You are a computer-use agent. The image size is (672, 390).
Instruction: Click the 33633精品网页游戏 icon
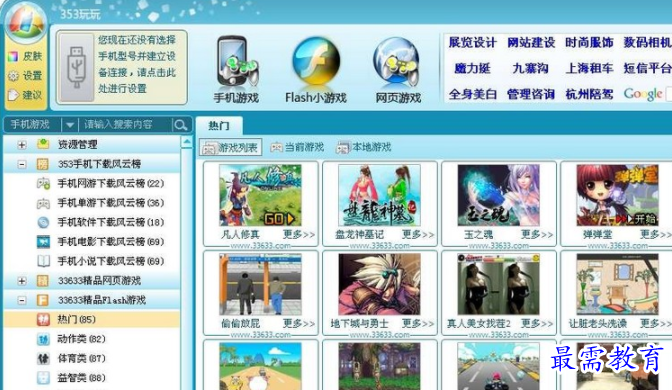(x=42, y=281)
